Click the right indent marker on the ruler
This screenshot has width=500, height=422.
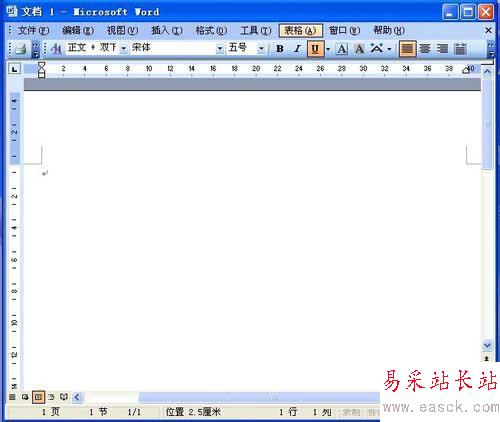[x=466, y=70]
